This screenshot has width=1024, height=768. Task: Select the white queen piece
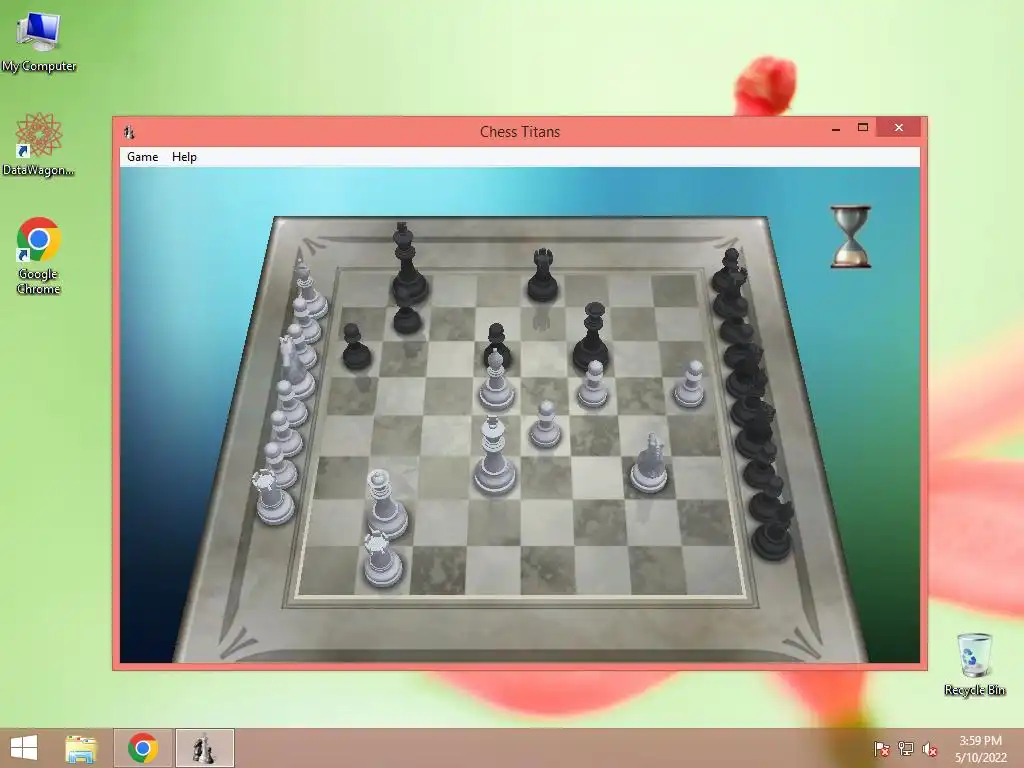(387, 504)
